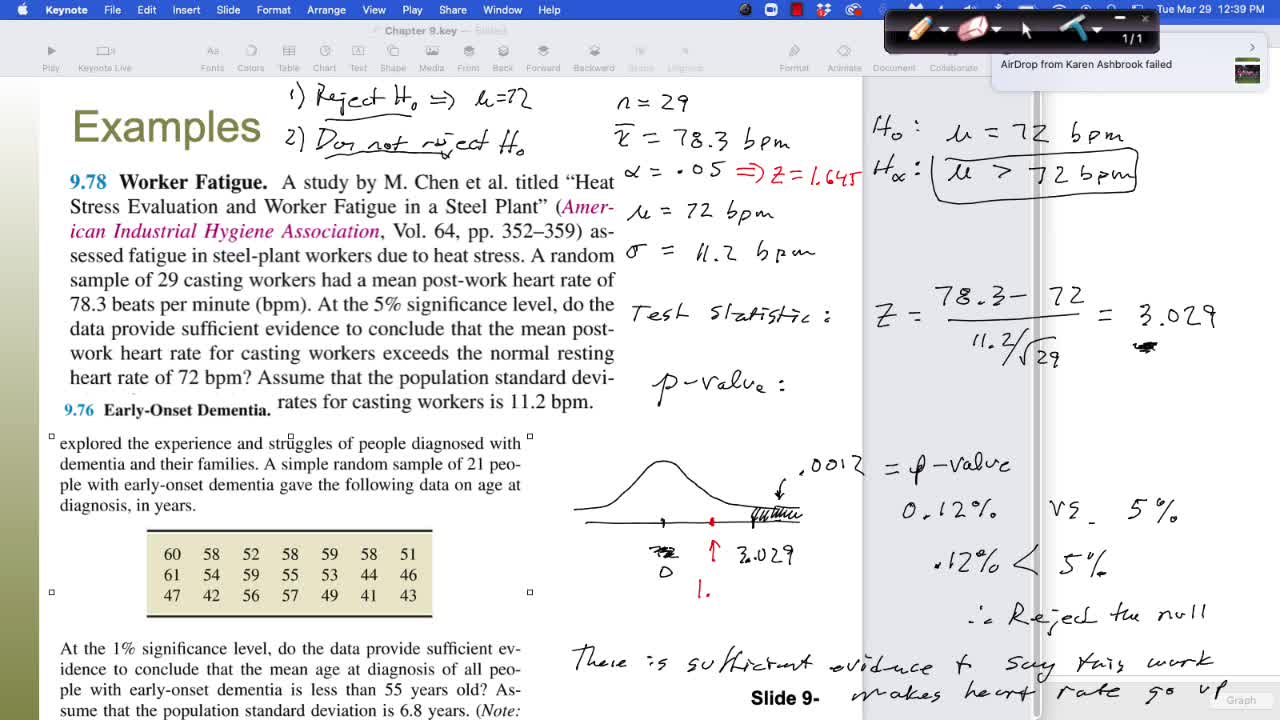
Task: Insert a Table from the toolbar
Action: tap(288, 57)
